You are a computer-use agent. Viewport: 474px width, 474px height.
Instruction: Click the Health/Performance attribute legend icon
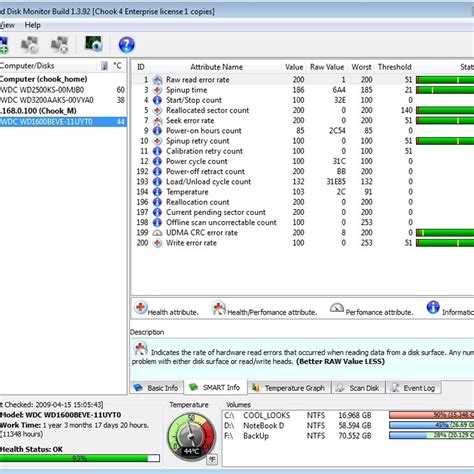pos(219,307)
